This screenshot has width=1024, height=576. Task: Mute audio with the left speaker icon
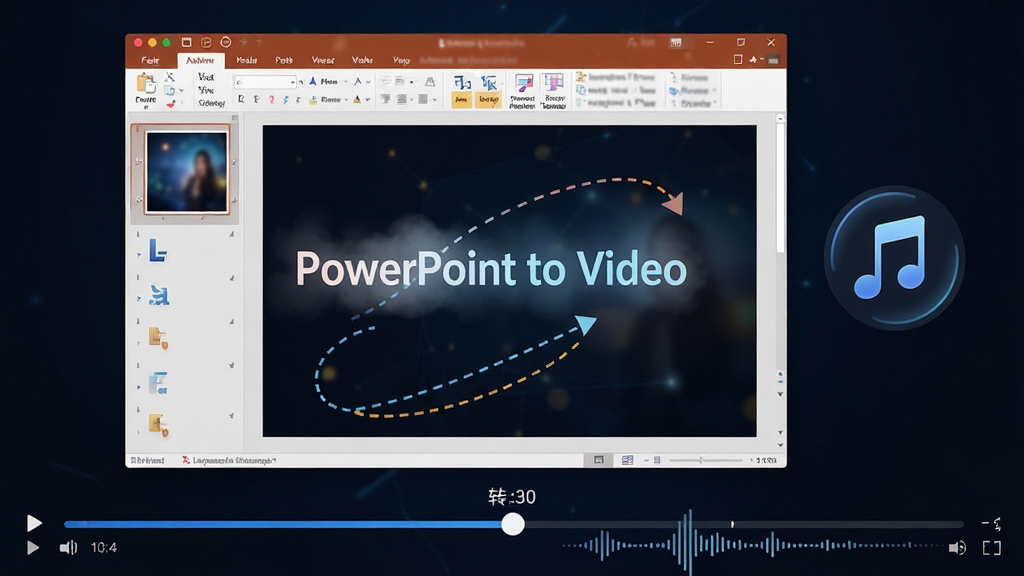[x=68, y=548]
